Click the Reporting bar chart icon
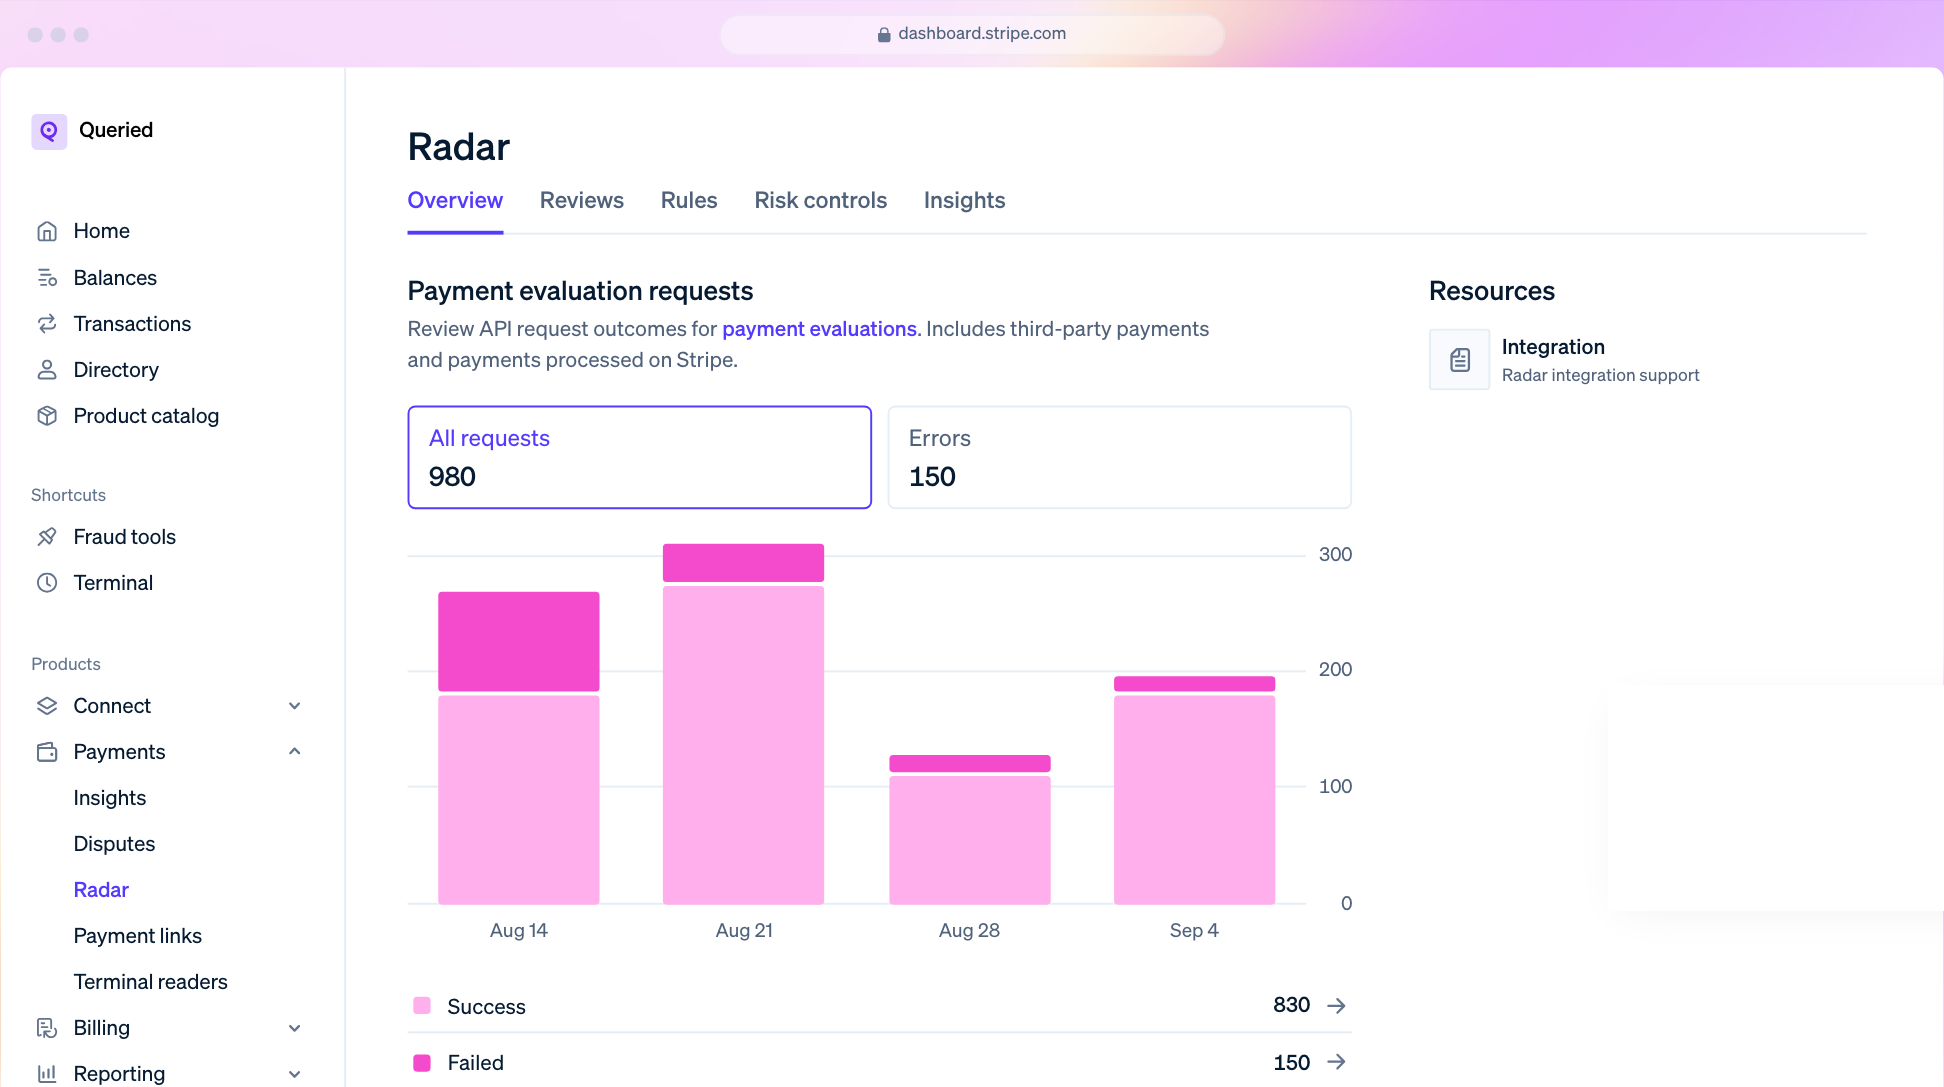Image resolution: width=1944 pixels, height=1087 pixels. point(47,1074)
